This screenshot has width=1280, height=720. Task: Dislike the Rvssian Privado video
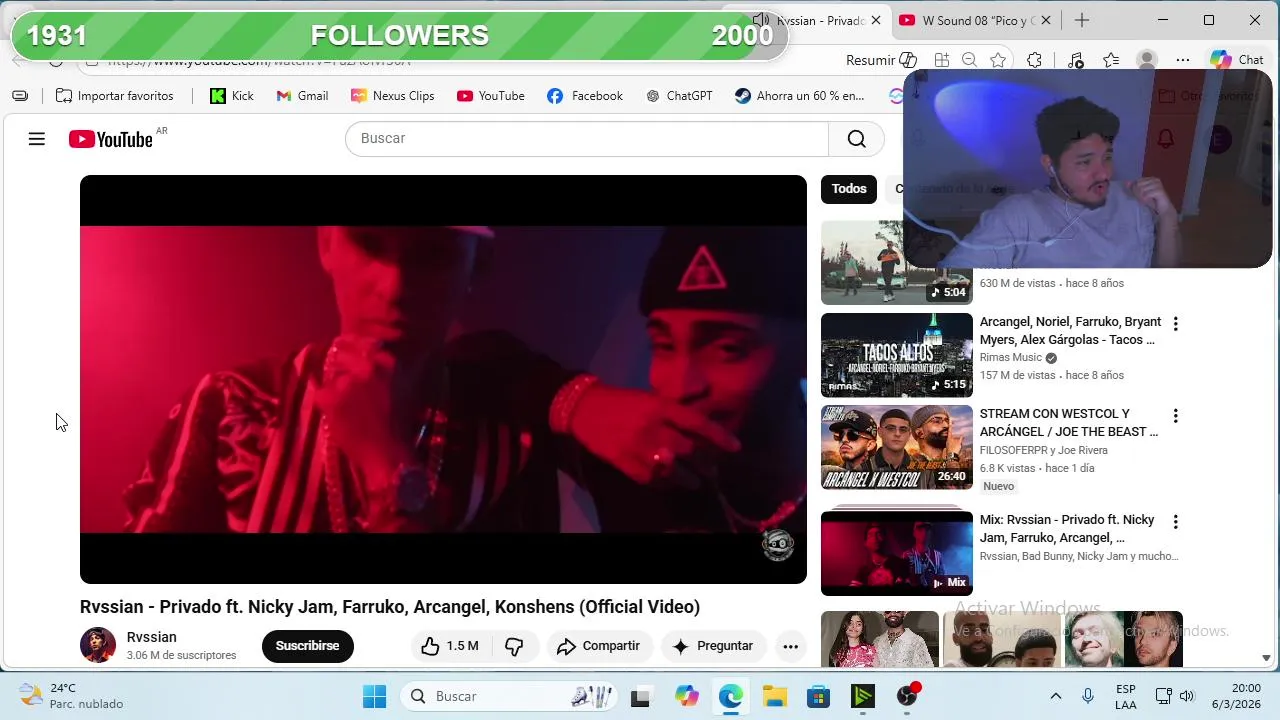point(514,646)
